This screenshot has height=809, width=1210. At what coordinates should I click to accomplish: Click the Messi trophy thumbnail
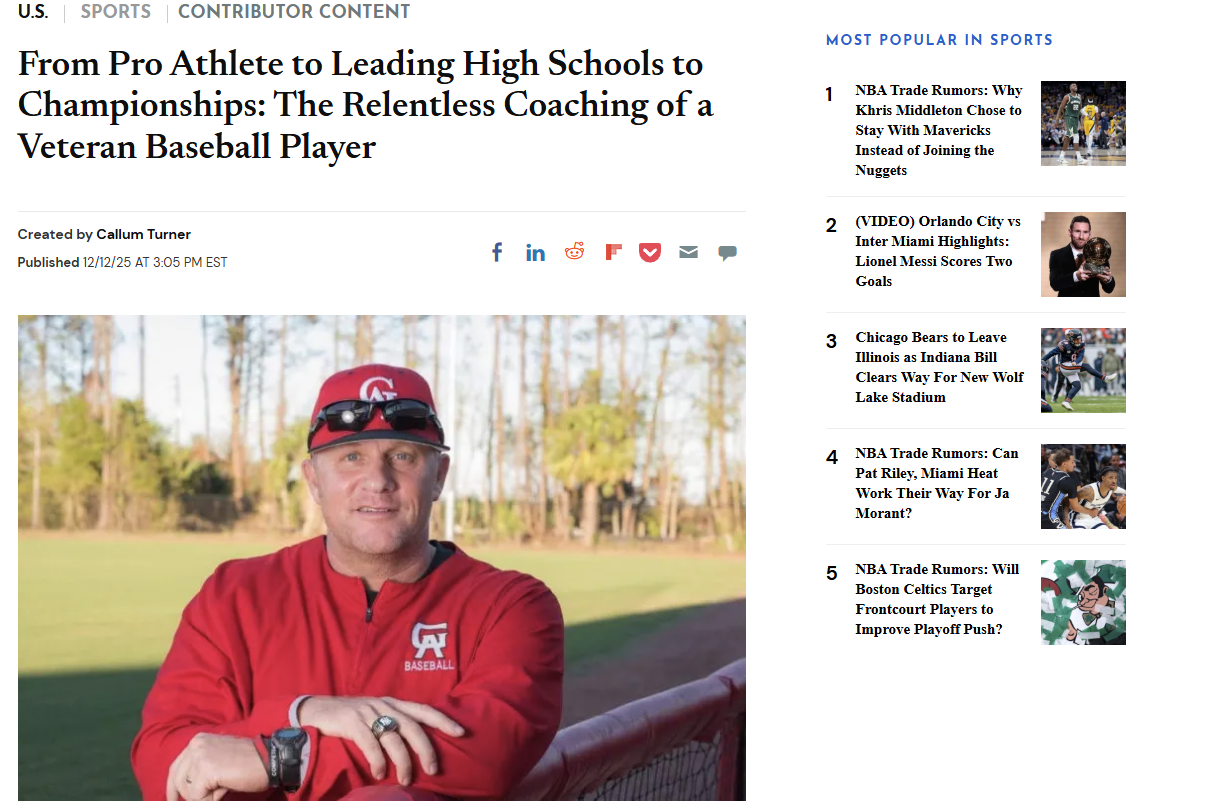1083,254
